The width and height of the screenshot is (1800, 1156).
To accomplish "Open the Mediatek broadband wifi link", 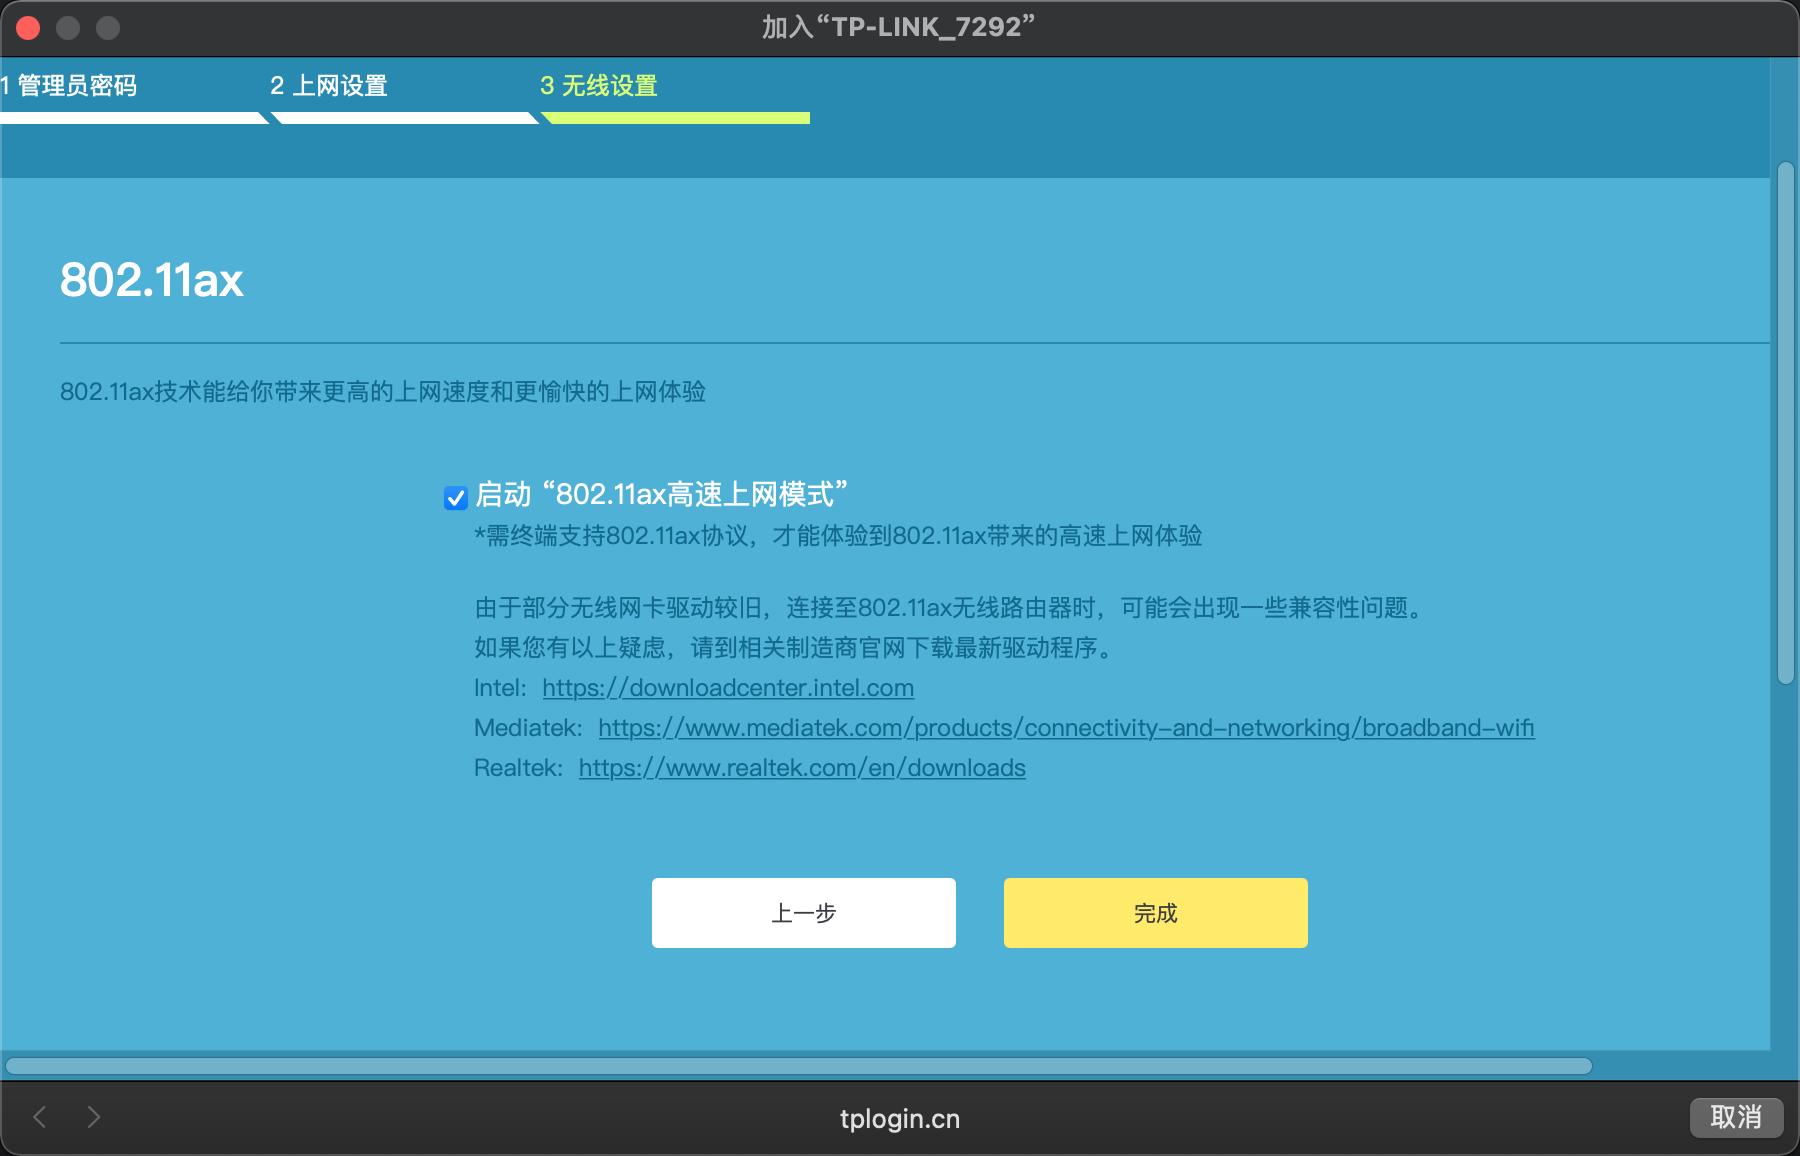I will point(1065,728).
